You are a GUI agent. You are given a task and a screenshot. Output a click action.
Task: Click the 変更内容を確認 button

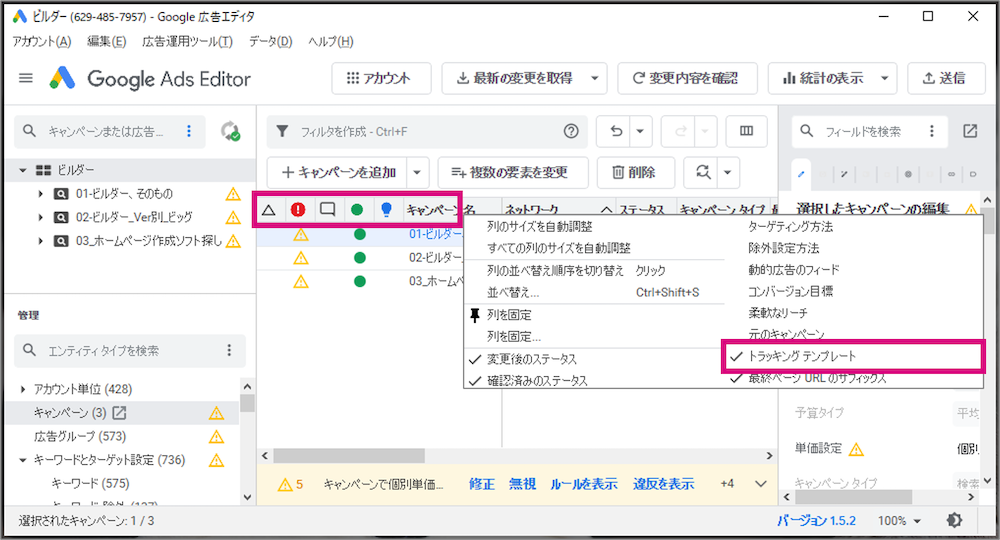coord(687,78)
